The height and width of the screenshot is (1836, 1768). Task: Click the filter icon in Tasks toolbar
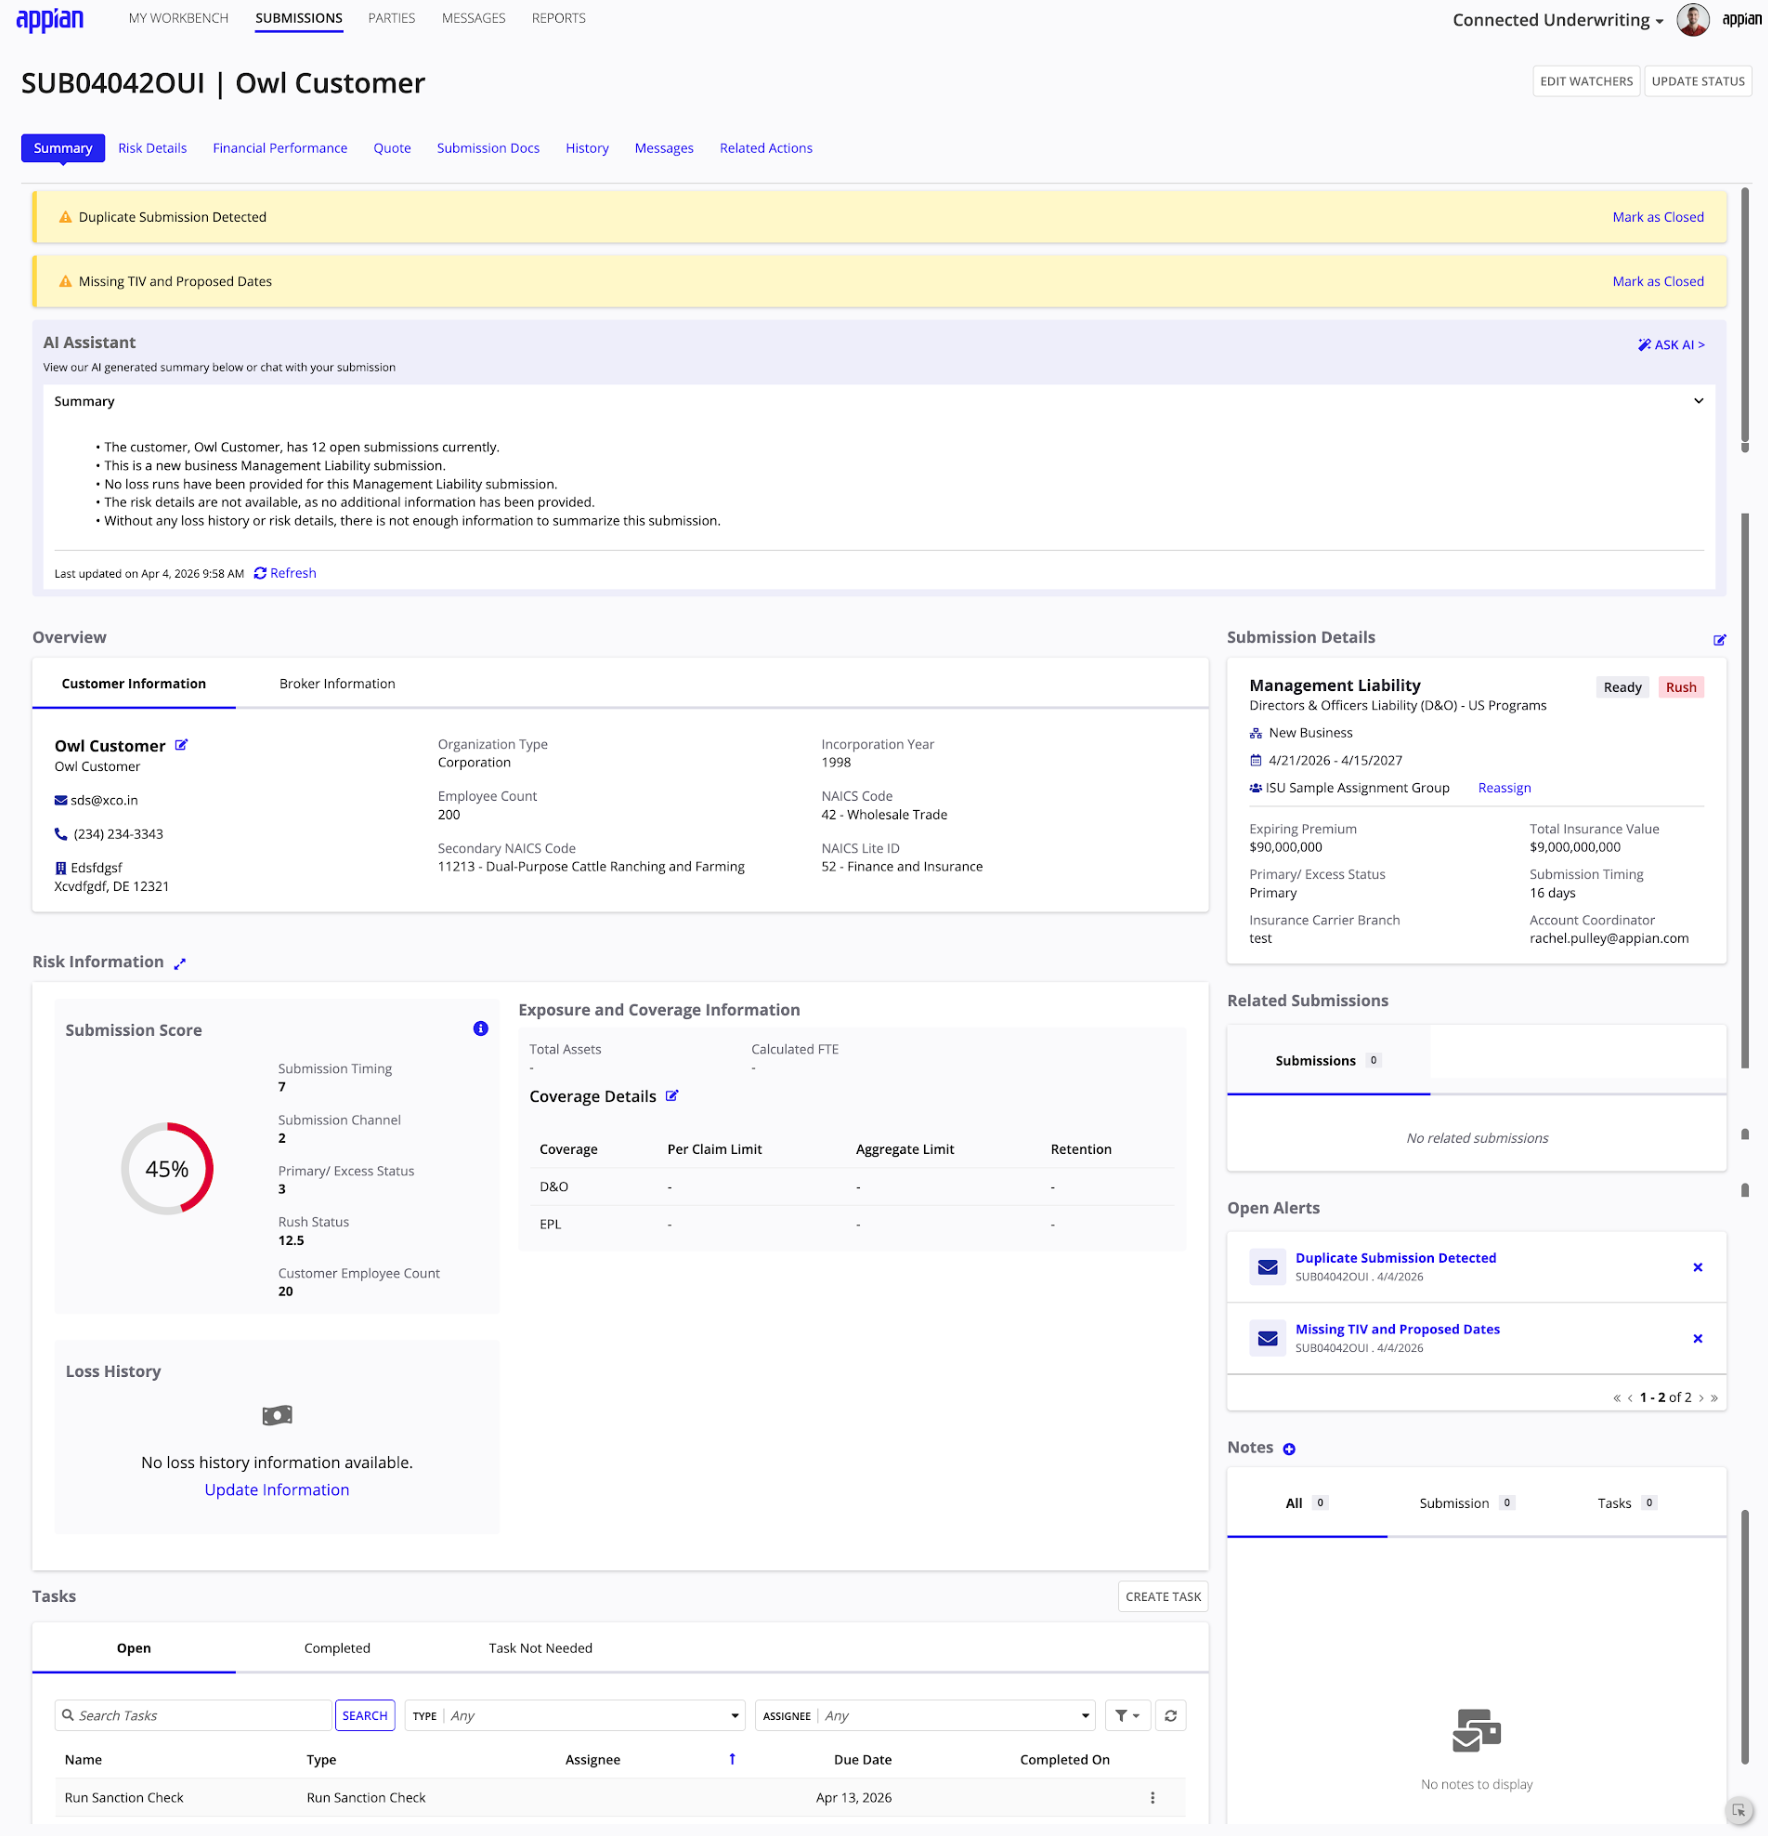tap(1127, 1715)
